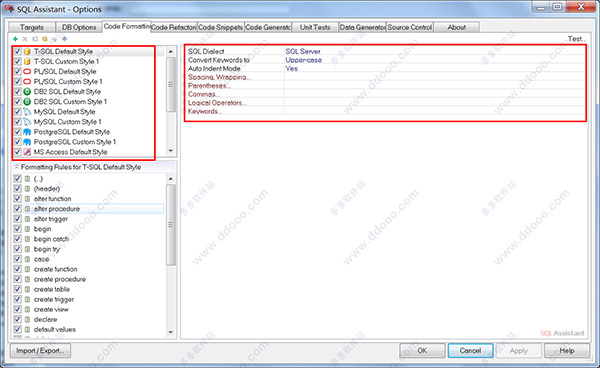Disable the 'alter procedure' rule checkbox

tap(18, 208)
